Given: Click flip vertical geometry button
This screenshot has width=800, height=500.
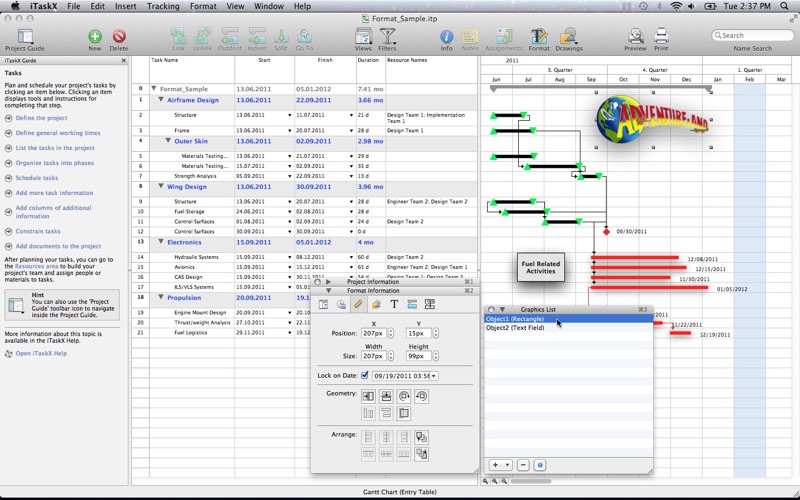Looking at the screenshot, I should tap(386, 396).
